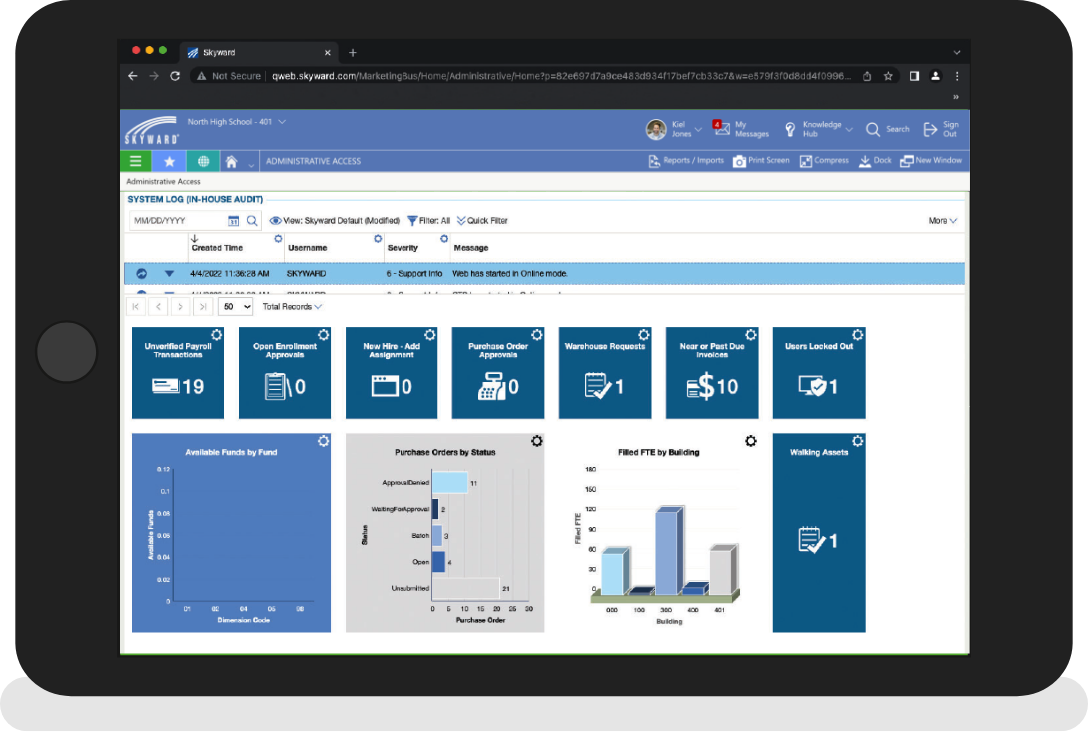Open the calendar date picker icon

point(233,221)
